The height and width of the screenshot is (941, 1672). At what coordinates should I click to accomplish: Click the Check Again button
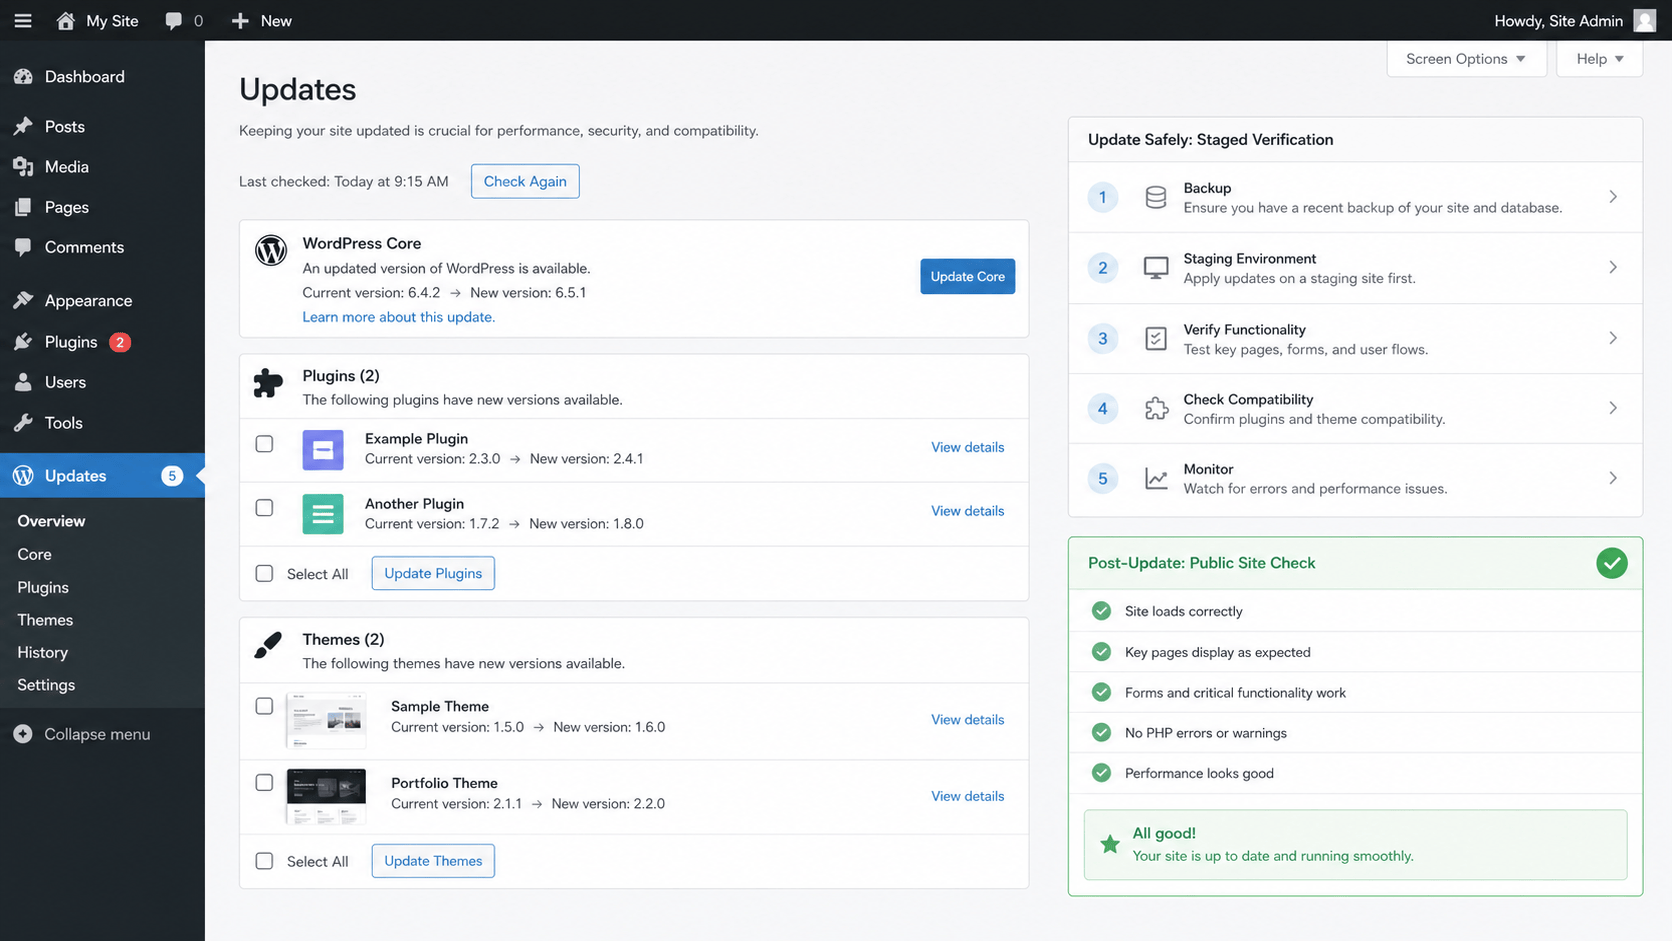(525, 181)
